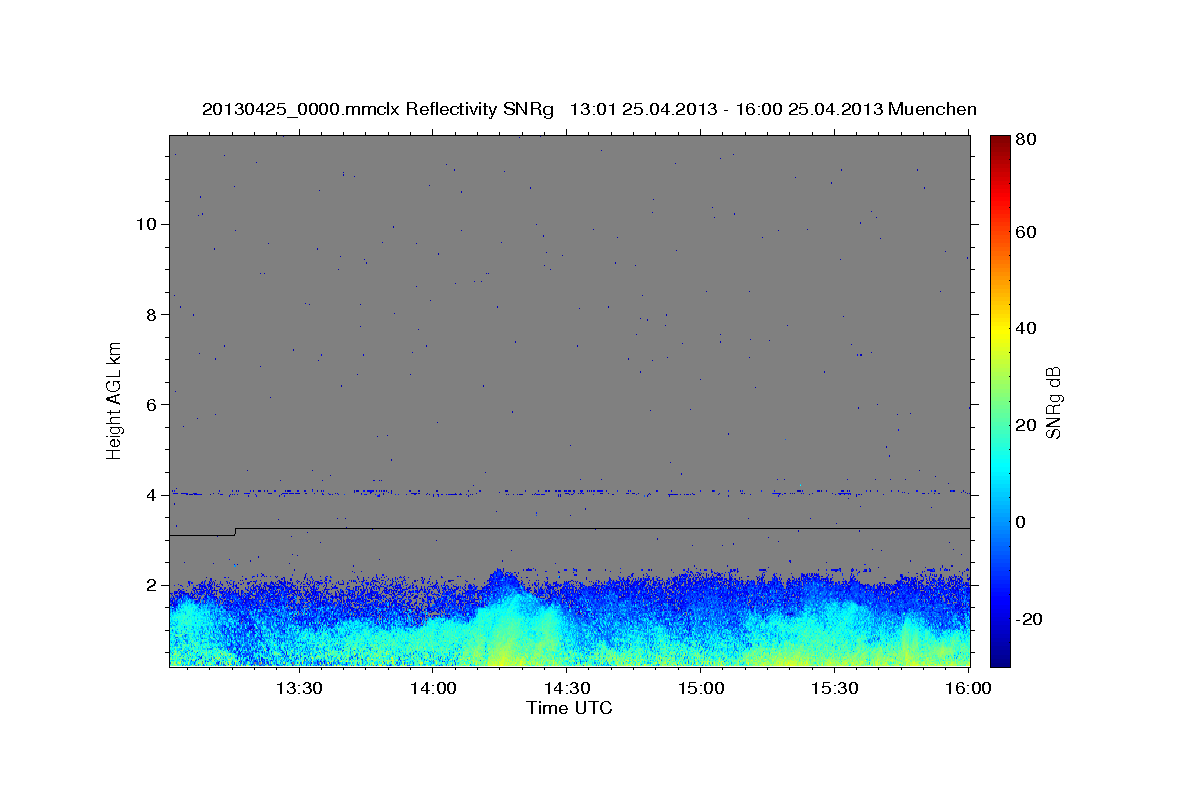Click the height tick label 6
This screenshot has height=800, width=1200.
153,404
